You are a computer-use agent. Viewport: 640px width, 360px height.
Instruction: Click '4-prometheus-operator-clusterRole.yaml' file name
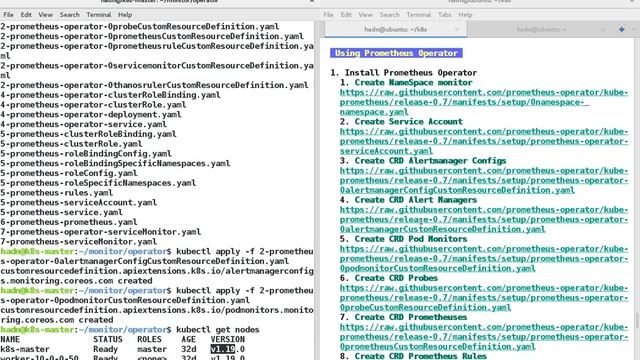click(93, 105)
